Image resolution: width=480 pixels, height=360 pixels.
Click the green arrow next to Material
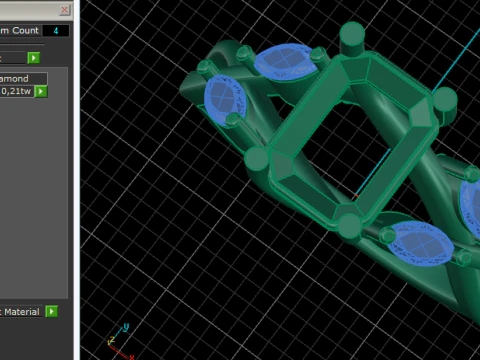52,312
